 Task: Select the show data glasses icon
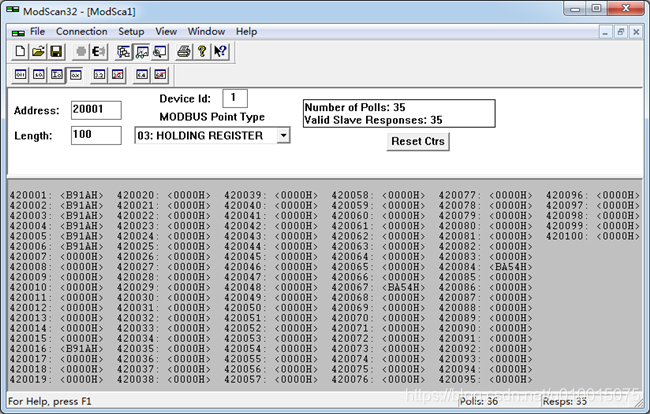point(142,51)
